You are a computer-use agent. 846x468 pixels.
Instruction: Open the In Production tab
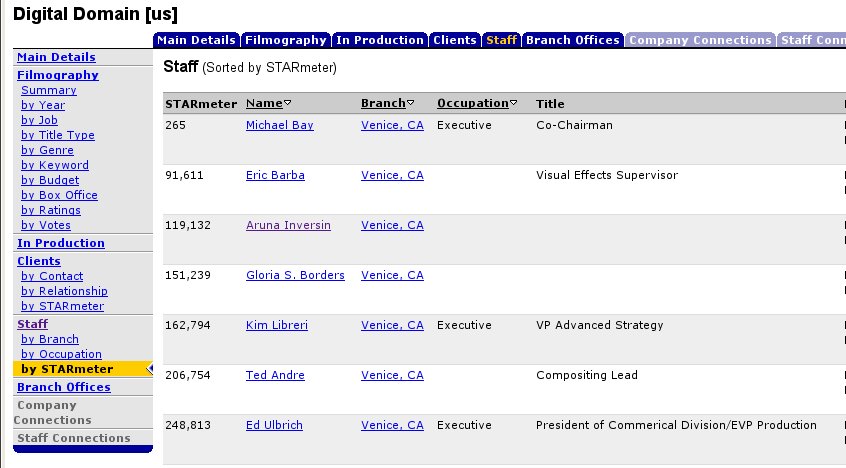pyautogui.click(x=379, y=40)
